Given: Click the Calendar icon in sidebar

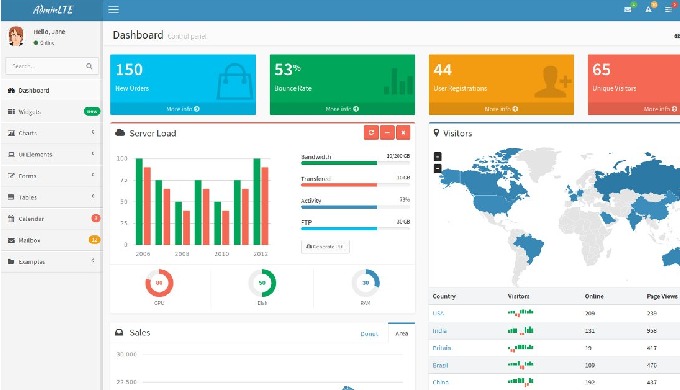Looking at the screenshot, I should [11, 219].
